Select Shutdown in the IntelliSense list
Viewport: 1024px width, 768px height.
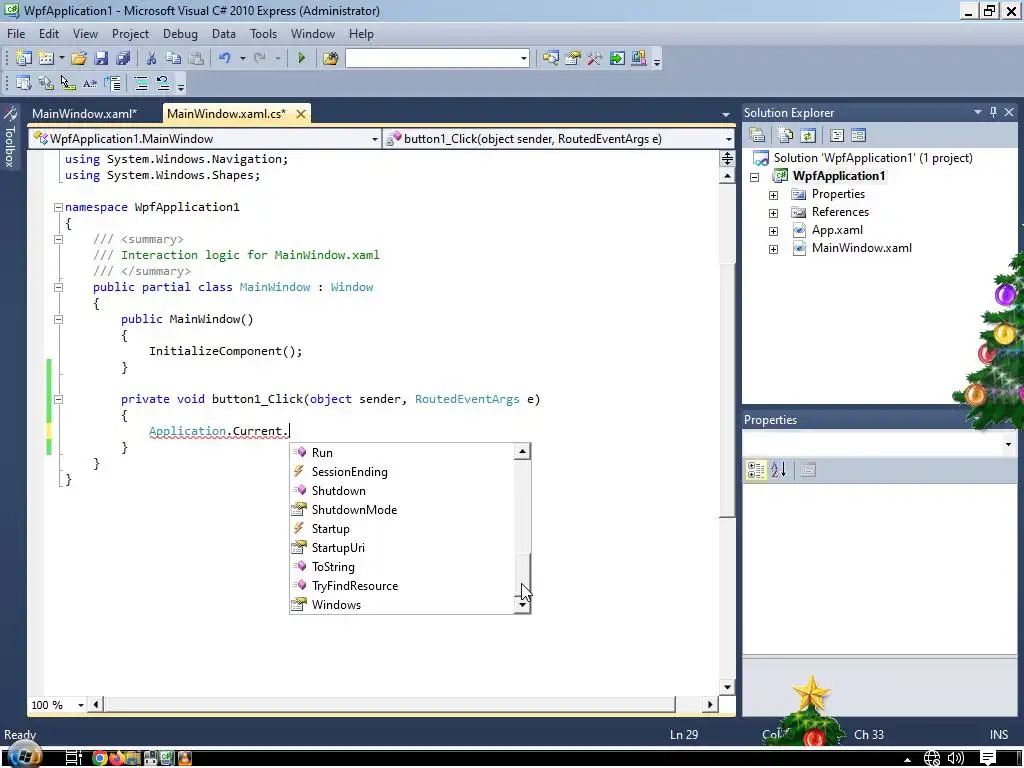click(x=338, y=490)
